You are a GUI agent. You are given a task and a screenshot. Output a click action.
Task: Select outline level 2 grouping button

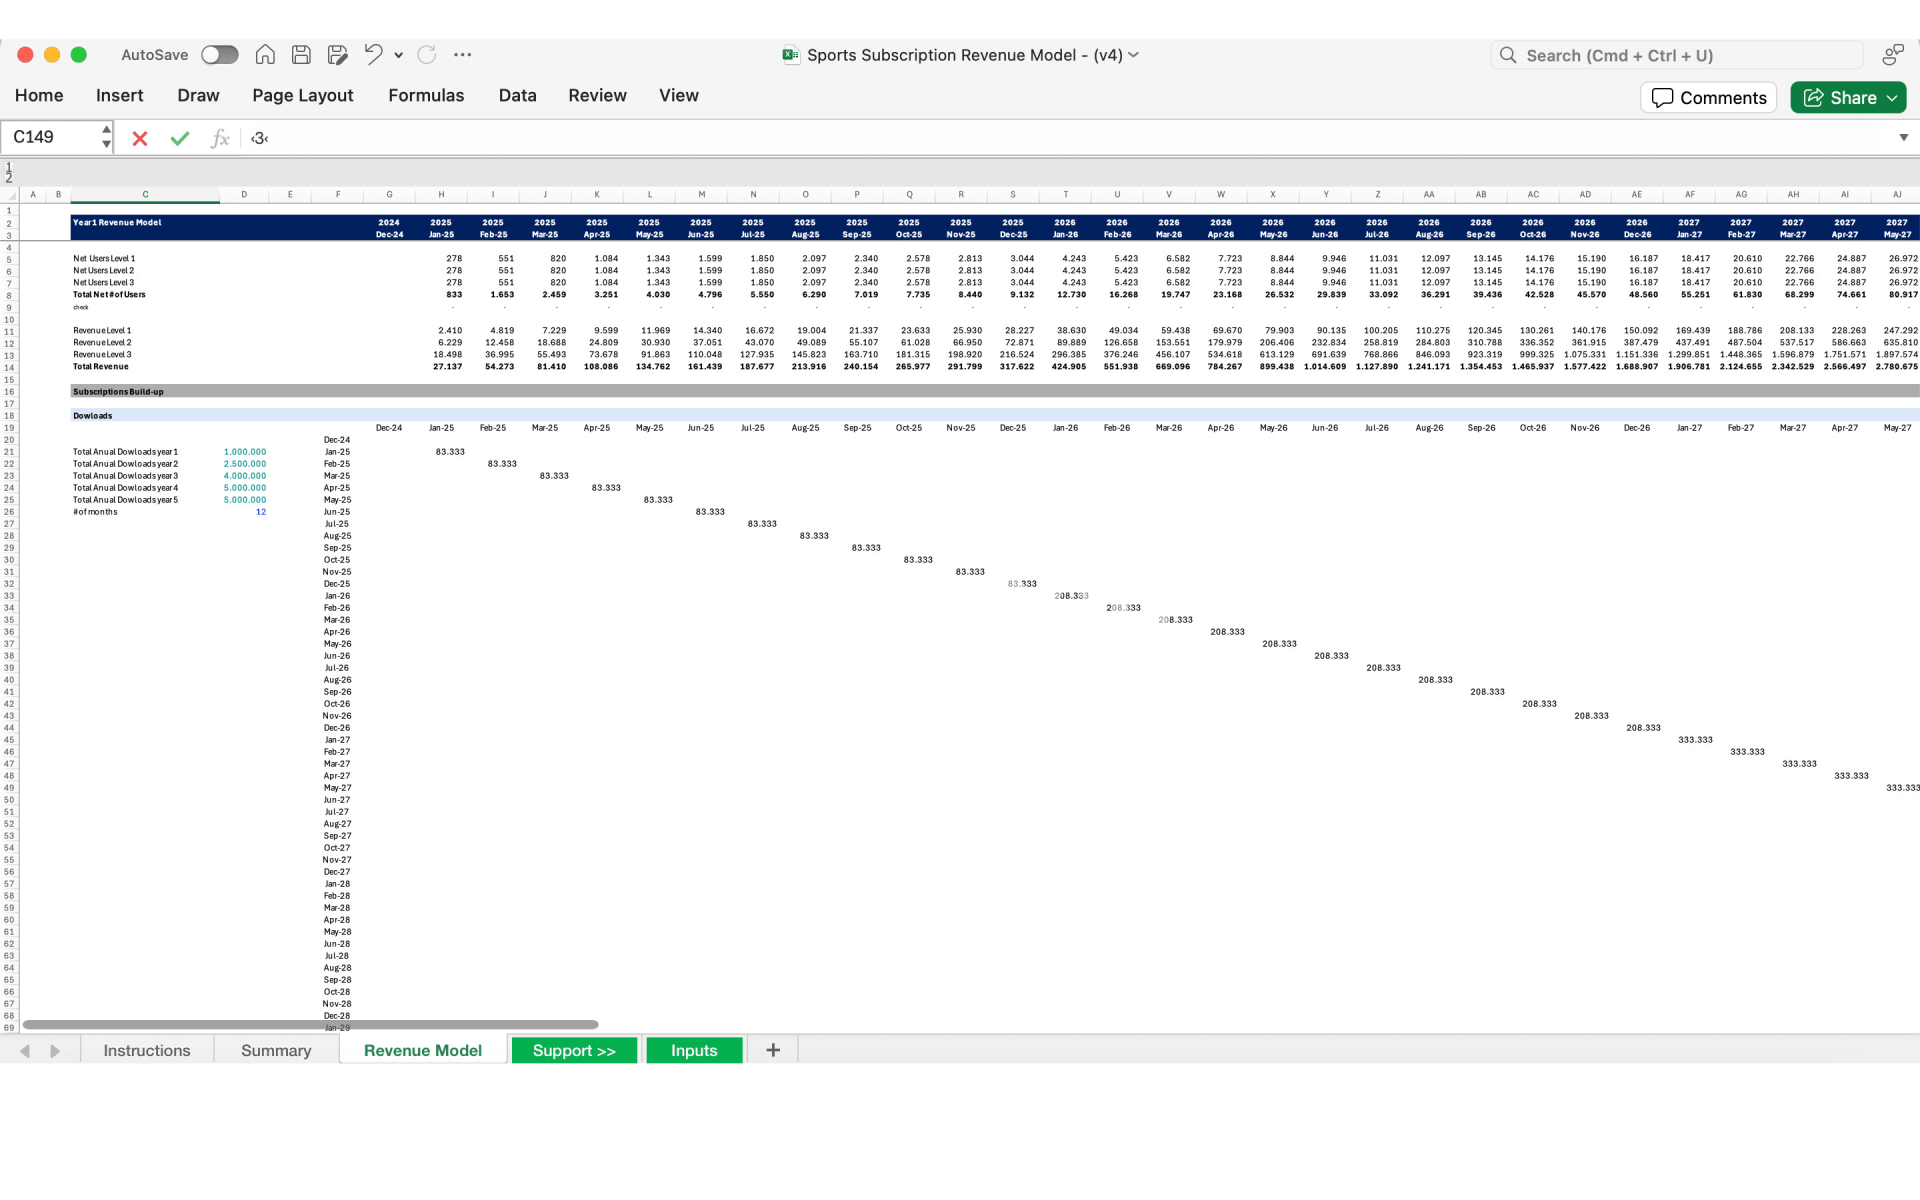(x=9, y=178)
